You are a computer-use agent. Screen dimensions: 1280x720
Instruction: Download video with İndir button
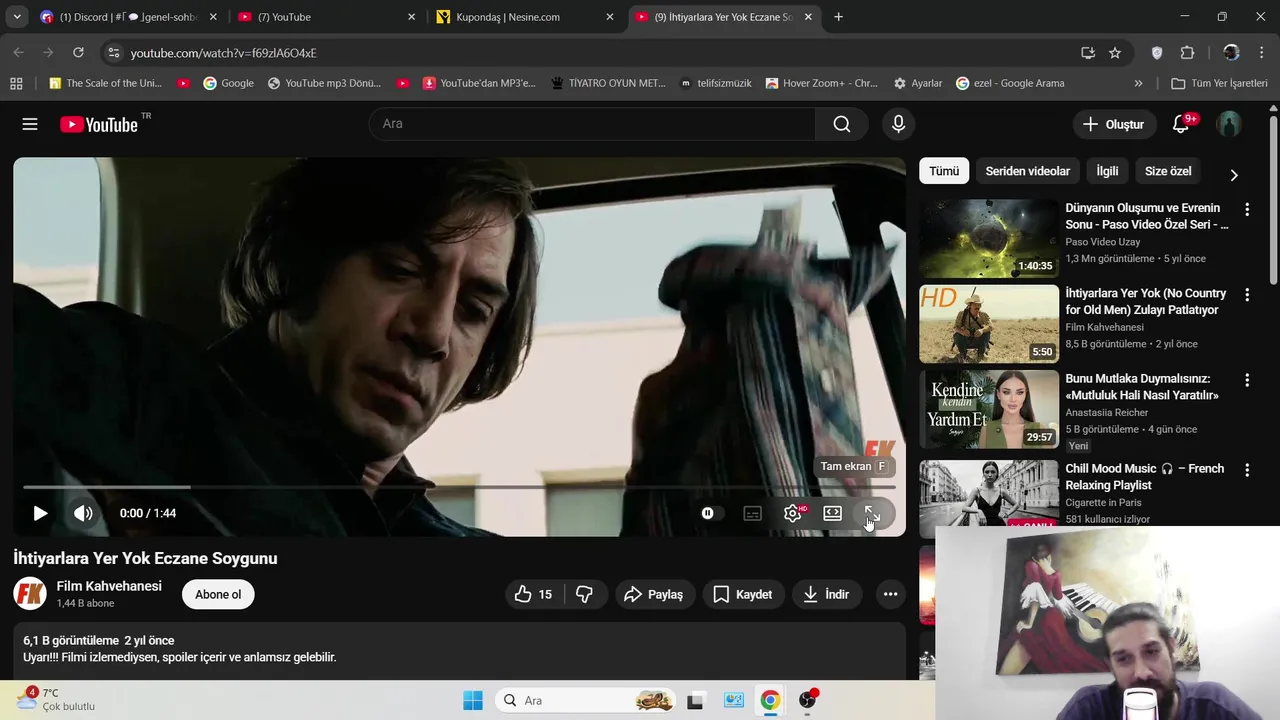click(827, 594)
